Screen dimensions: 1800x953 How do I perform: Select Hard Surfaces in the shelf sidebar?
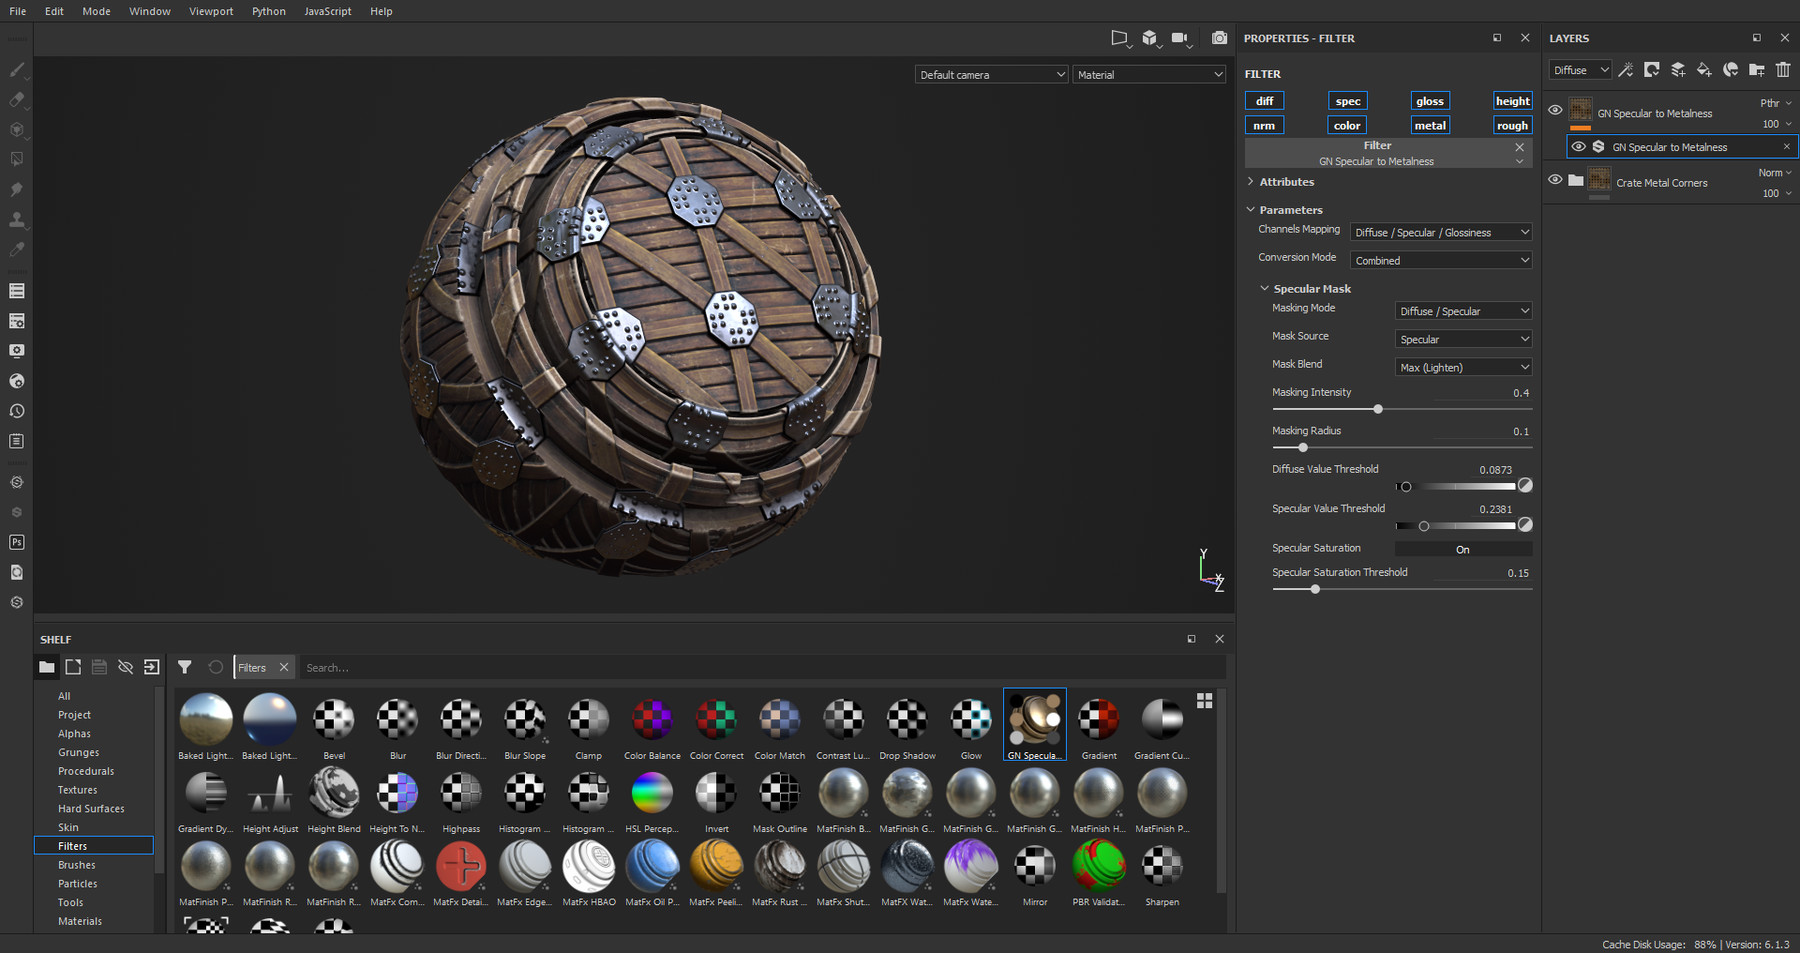pos(90,808)
